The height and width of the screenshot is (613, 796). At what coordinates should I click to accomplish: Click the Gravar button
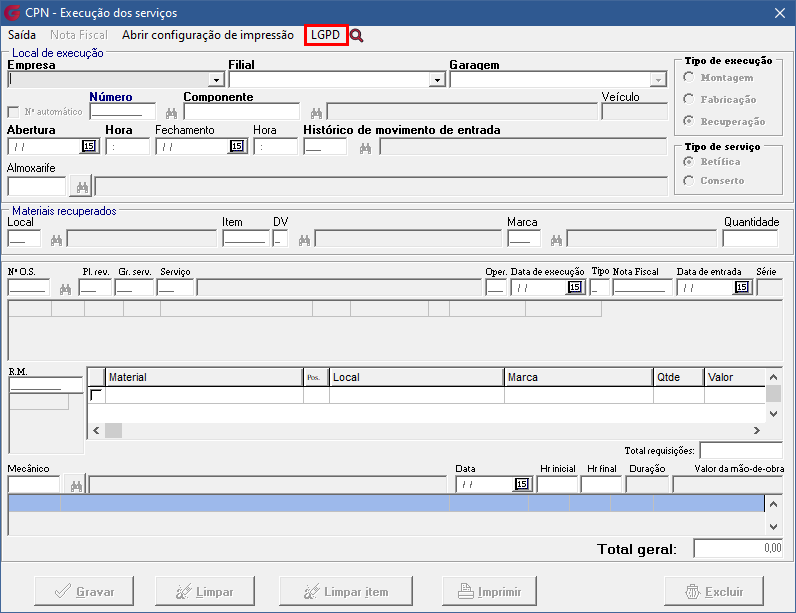[84, 591]
